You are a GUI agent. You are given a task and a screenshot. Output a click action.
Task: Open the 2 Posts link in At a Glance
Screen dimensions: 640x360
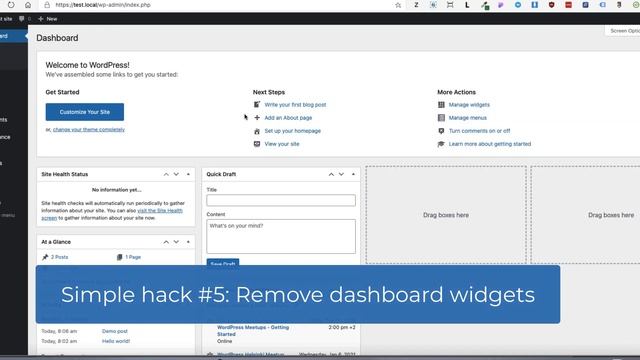coord(60,257)
